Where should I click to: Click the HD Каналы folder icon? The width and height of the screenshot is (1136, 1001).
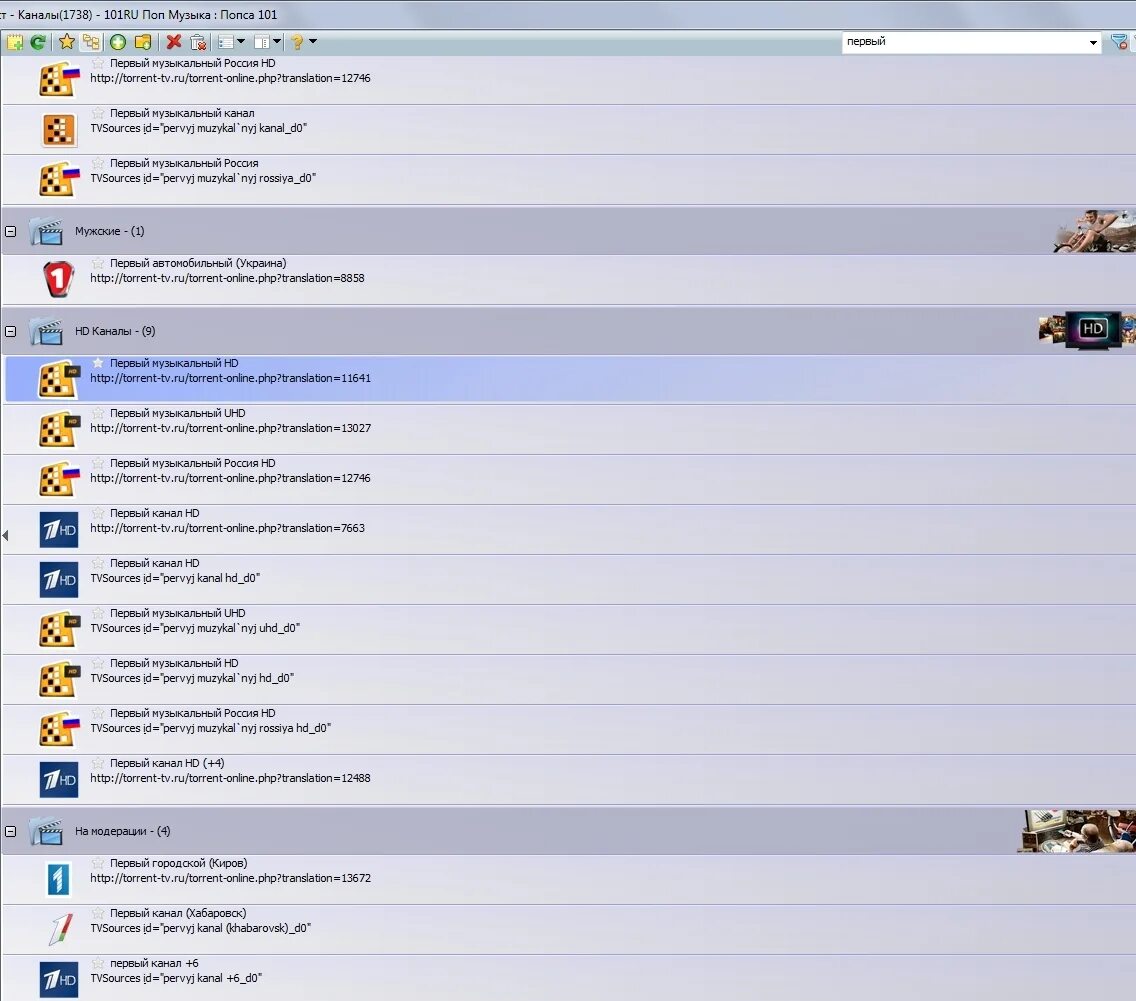[x=46, y=332]
